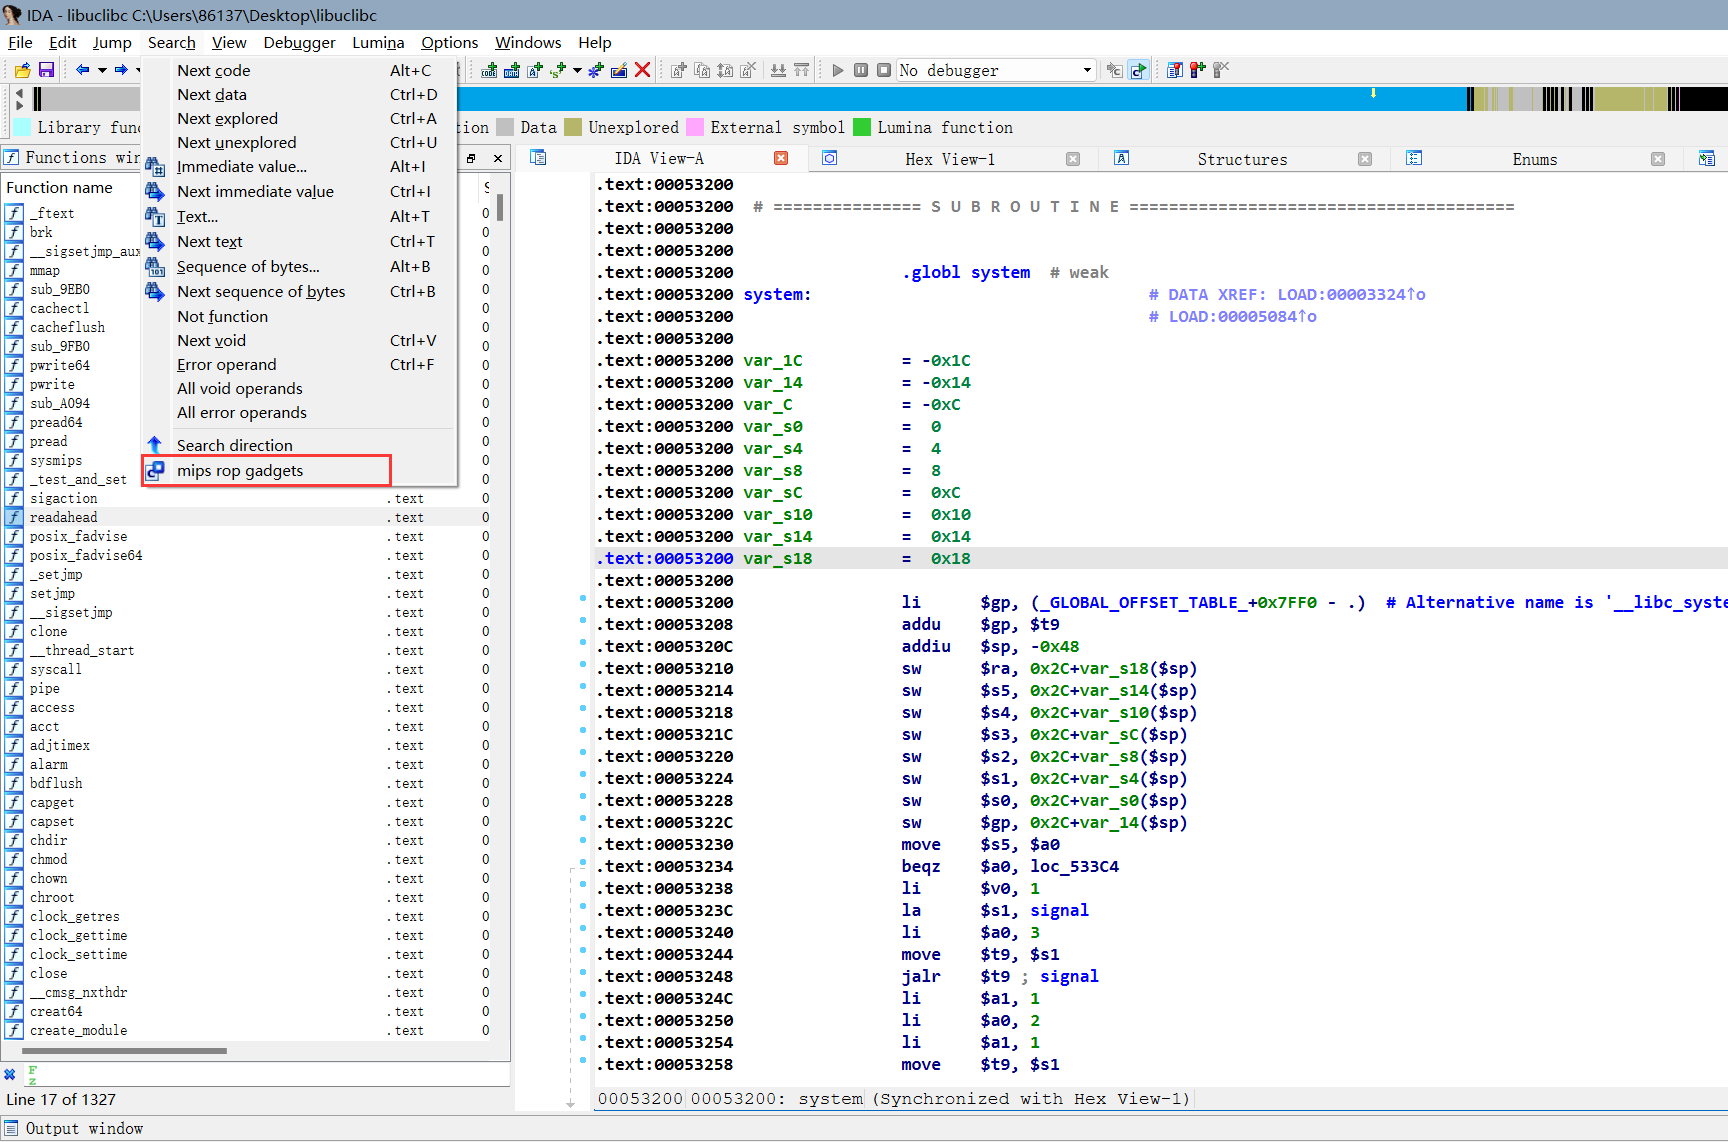The height and width of the screenshot is (1142, 1728).
Task: Click the navigation band left scroll arrow
Action: click(19, 92)
